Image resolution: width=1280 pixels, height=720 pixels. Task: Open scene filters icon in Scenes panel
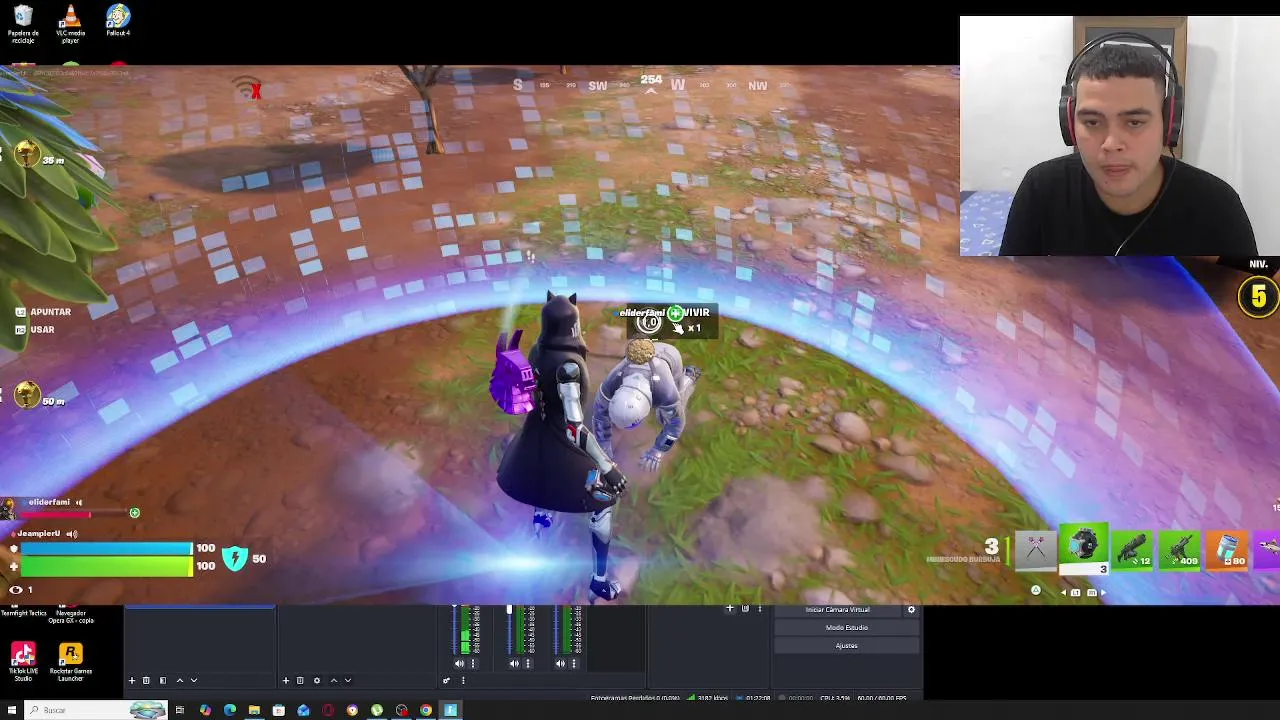[x=163, y=680]
